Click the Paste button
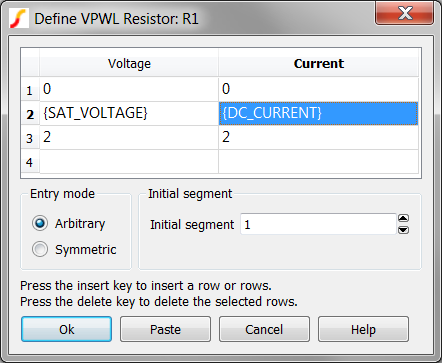This screenshot has height=363, width=442. pyautogui.click(x=165, y=329)
